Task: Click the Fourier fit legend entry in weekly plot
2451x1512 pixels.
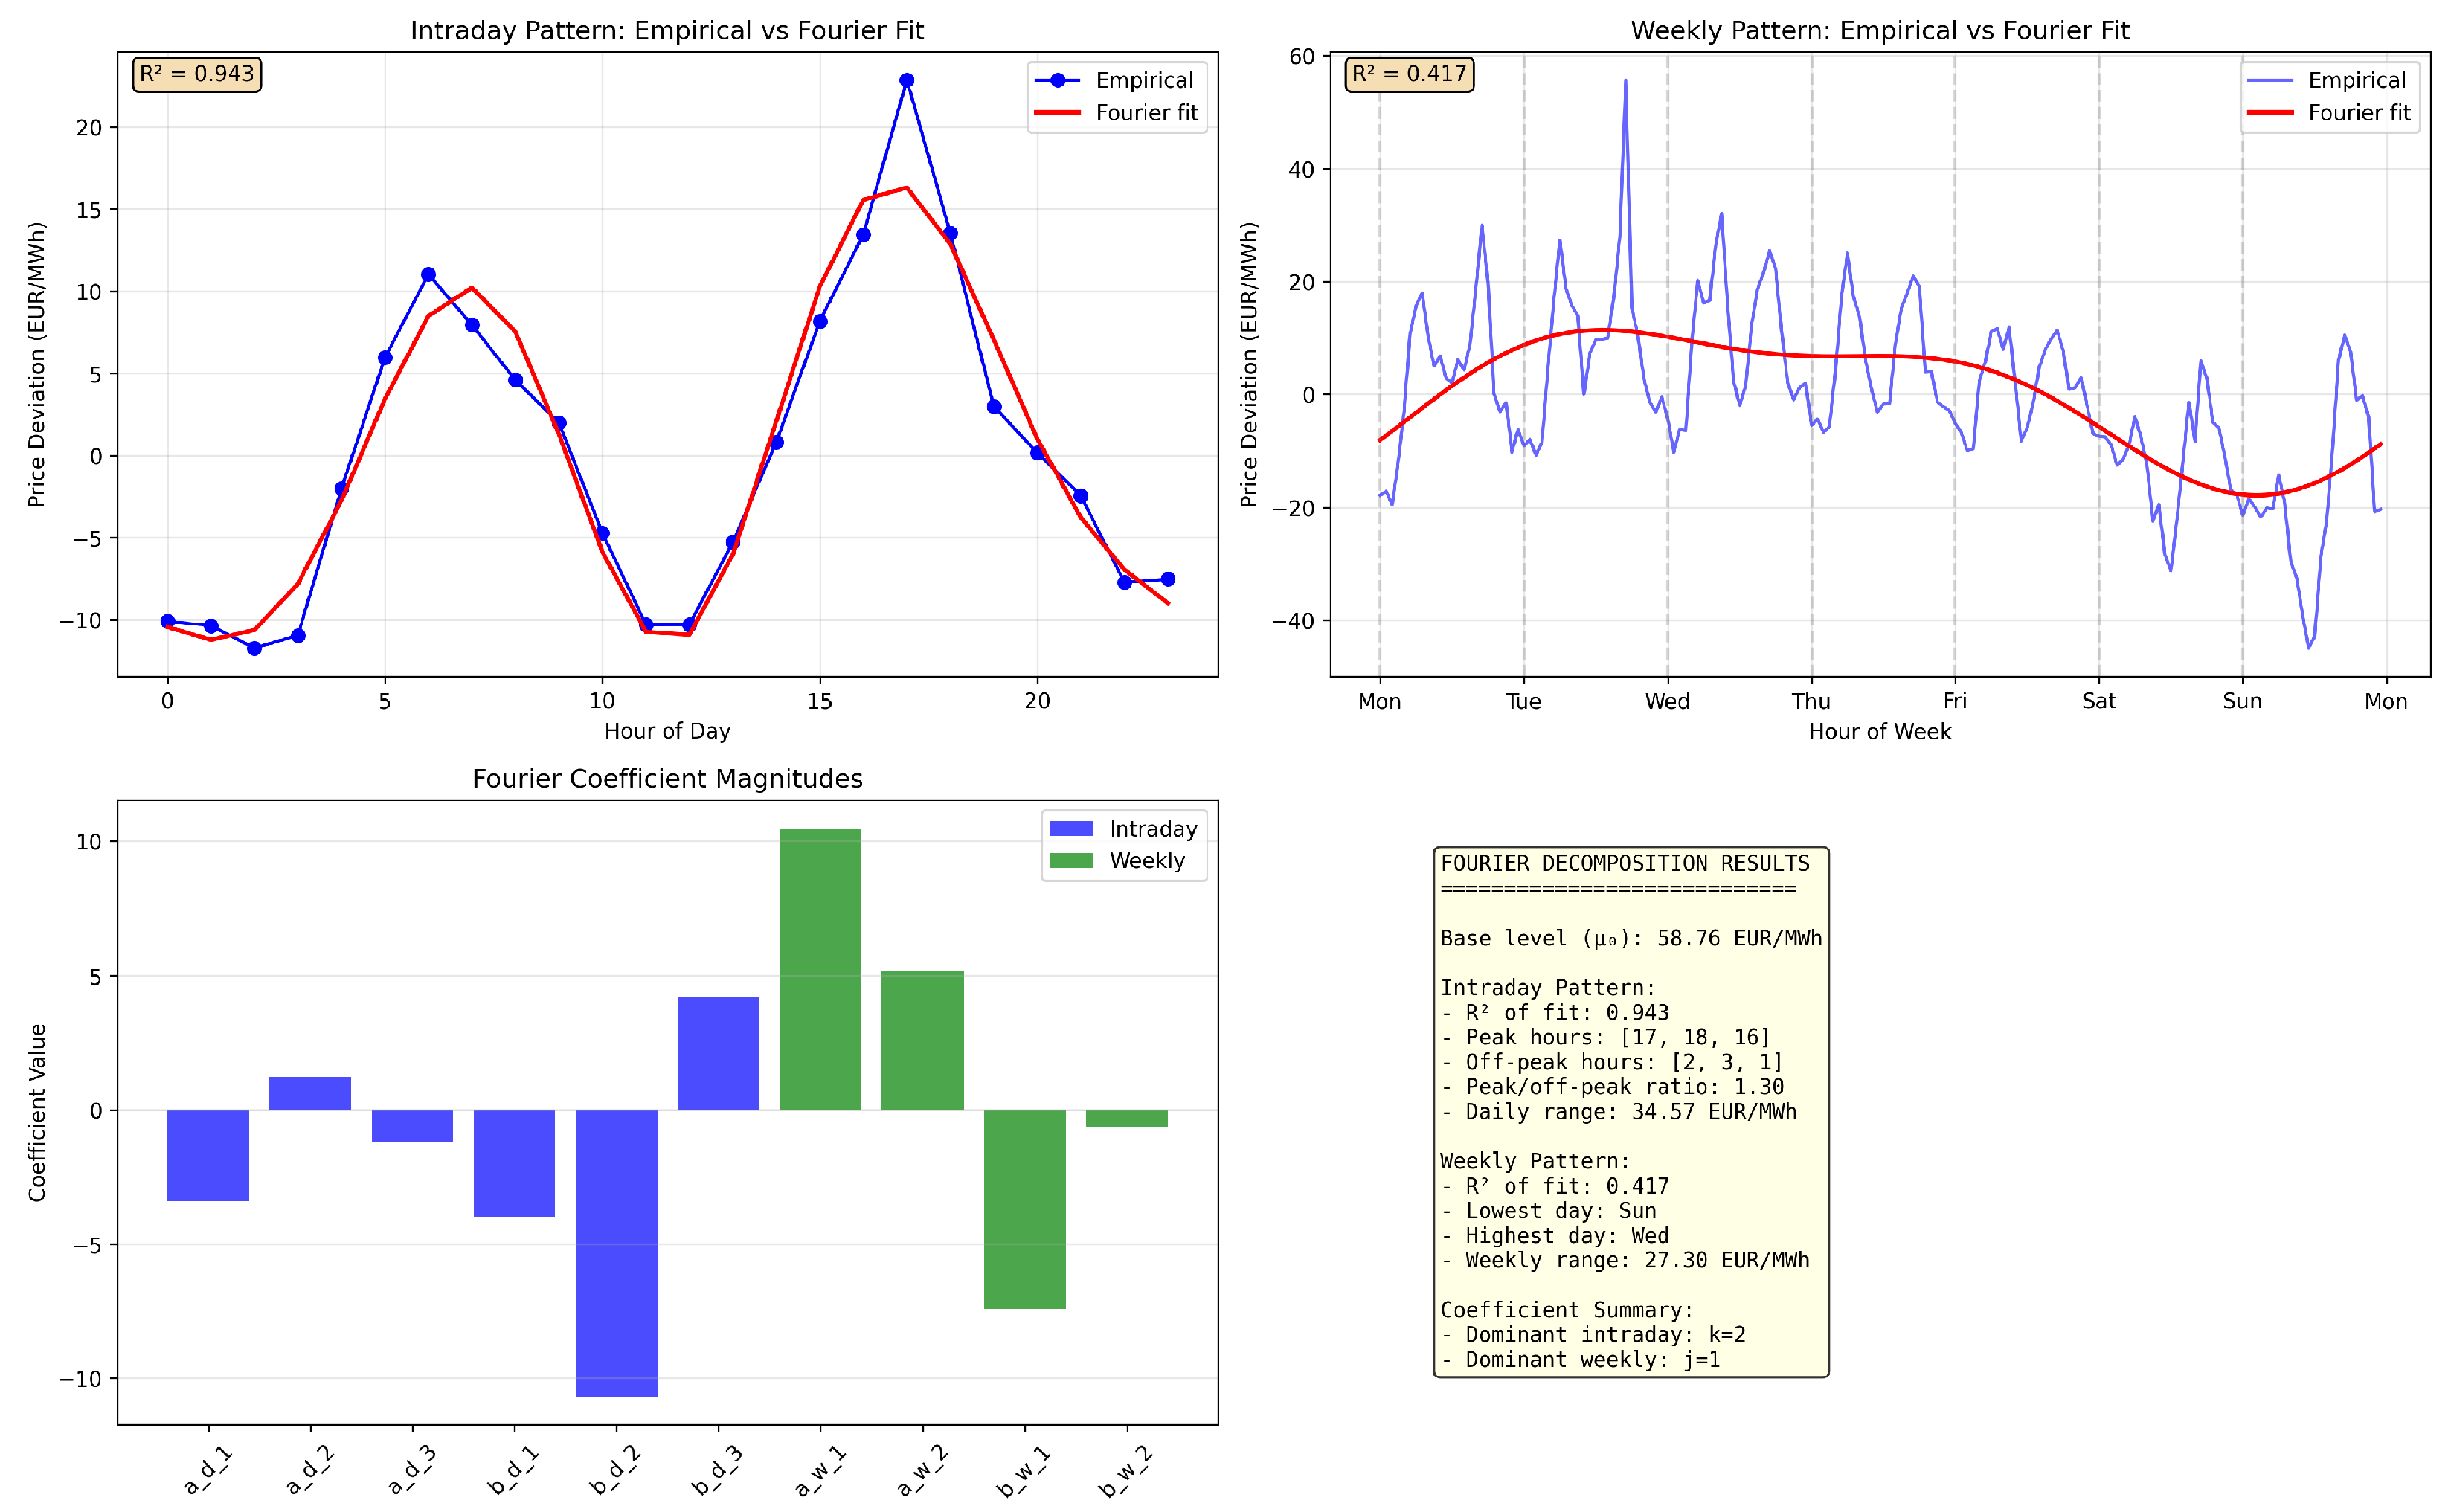Action: point(2358,113)
